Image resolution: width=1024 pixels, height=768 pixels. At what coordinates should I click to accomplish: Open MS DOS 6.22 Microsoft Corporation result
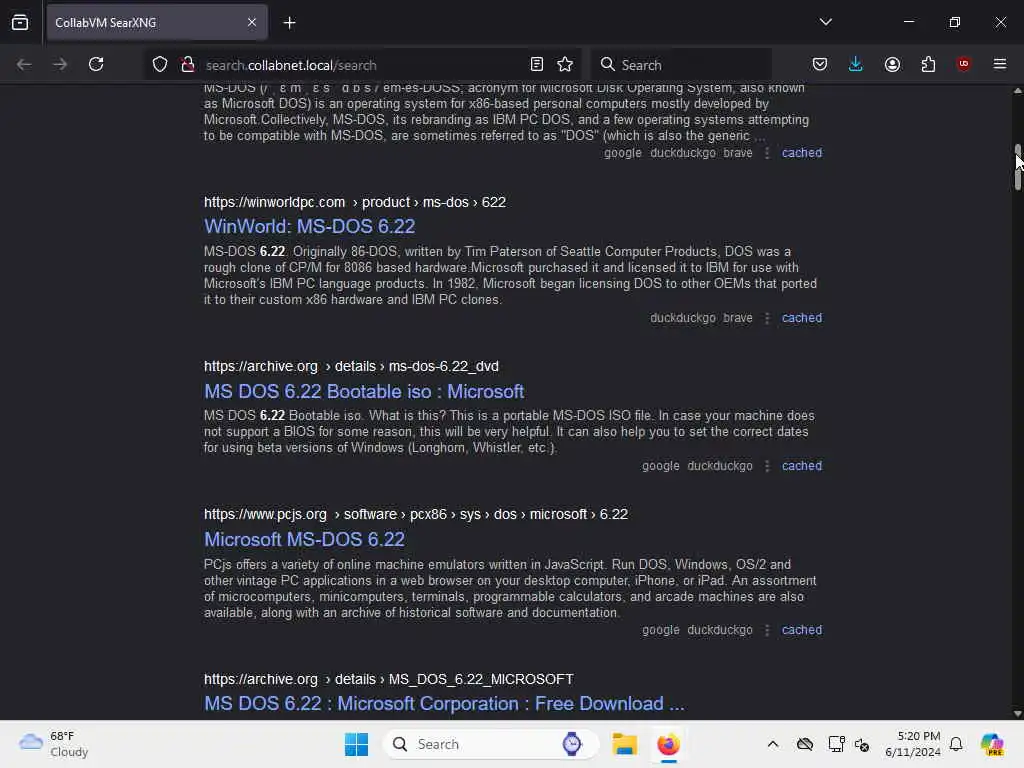click(x=444, y=703)
